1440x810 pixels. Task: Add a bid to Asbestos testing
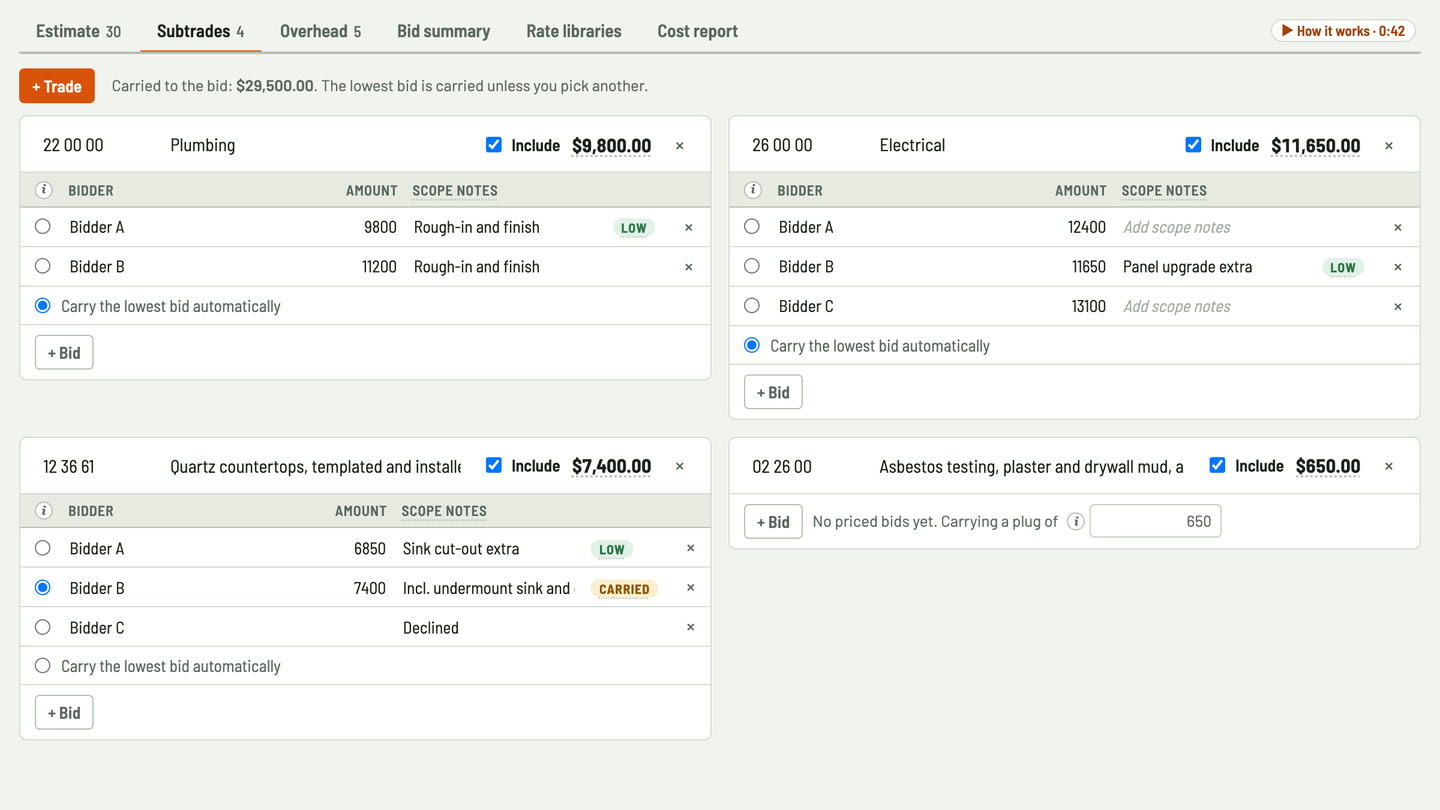773,522
